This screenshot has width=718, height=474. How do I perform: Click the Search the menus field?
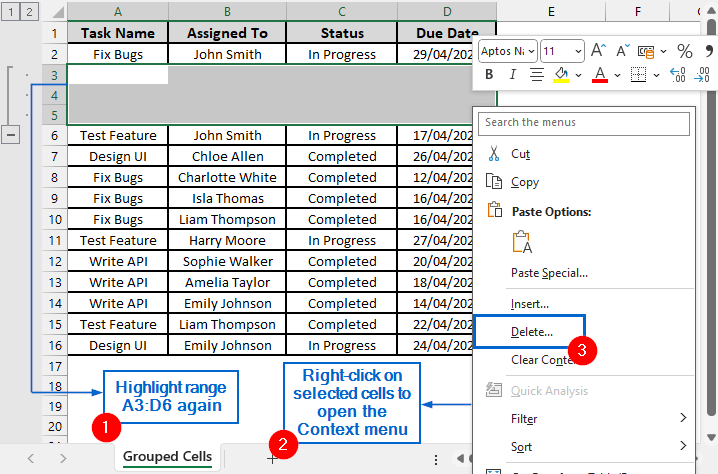[584, 124]
